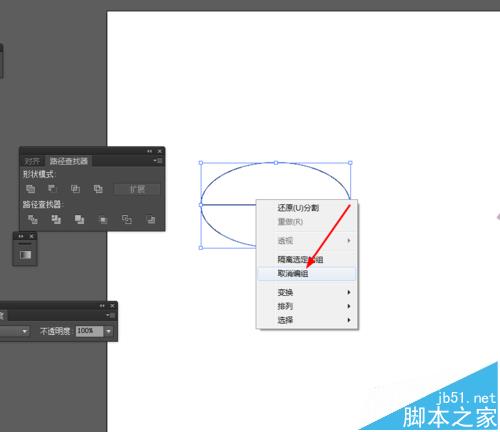Click the greyed-out 重做(R) context menu entry
This screenshot has width=500, height=432.
[307, 222]
